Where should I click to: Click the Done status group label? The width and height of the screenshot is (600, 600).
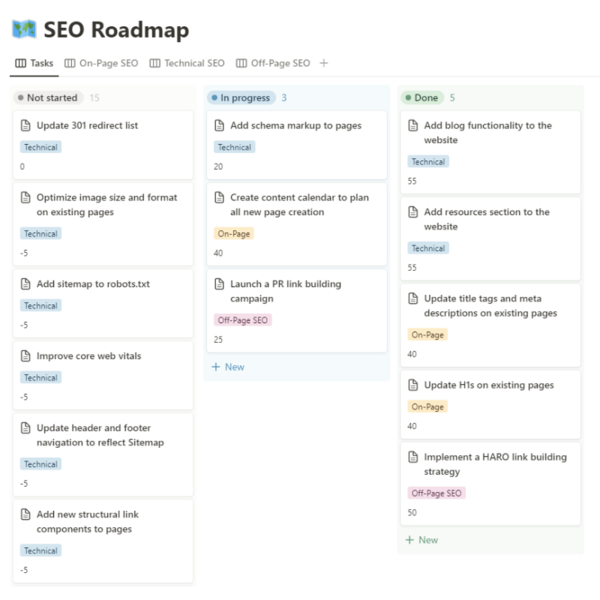pyautogui.click(x=422, y=98)
